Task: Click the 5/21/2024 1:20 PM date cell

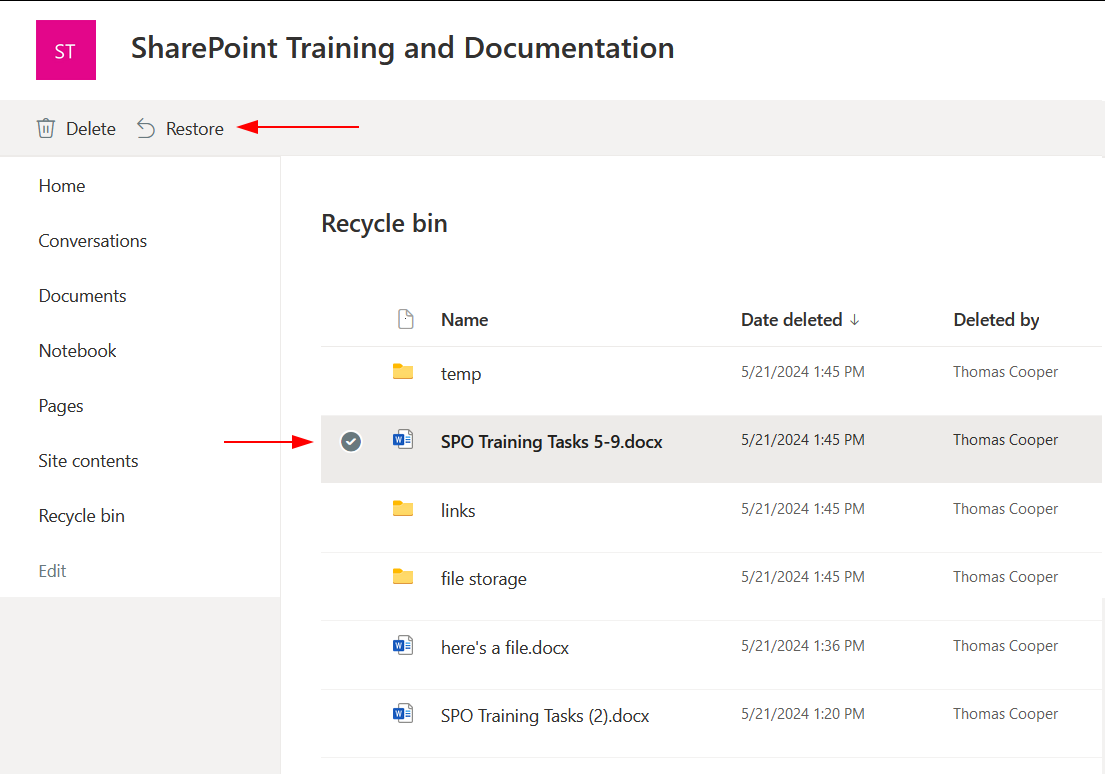Action: (x=803, y=714)
